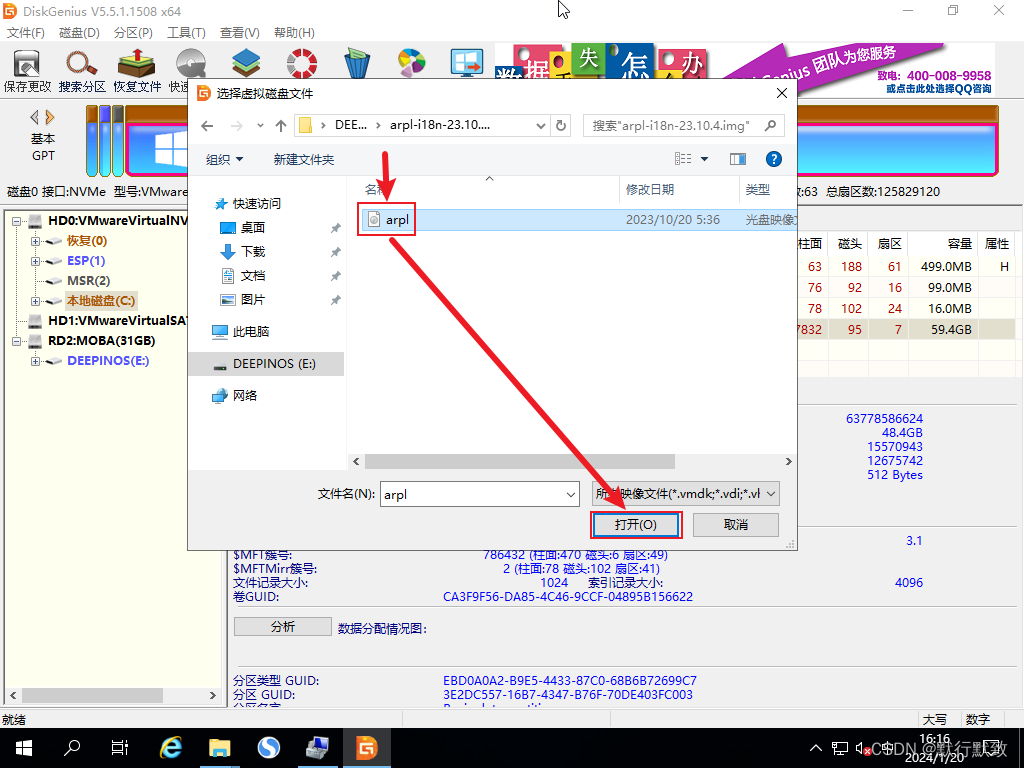This screenshot has height=768, width=1024.
Task: Open the 组织 dropdown menu
Action: click(225, 159)
